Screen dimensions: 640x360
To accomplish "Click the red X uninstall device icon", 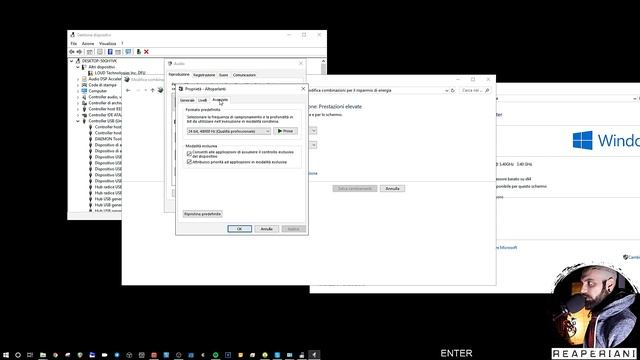I will 146,52.
